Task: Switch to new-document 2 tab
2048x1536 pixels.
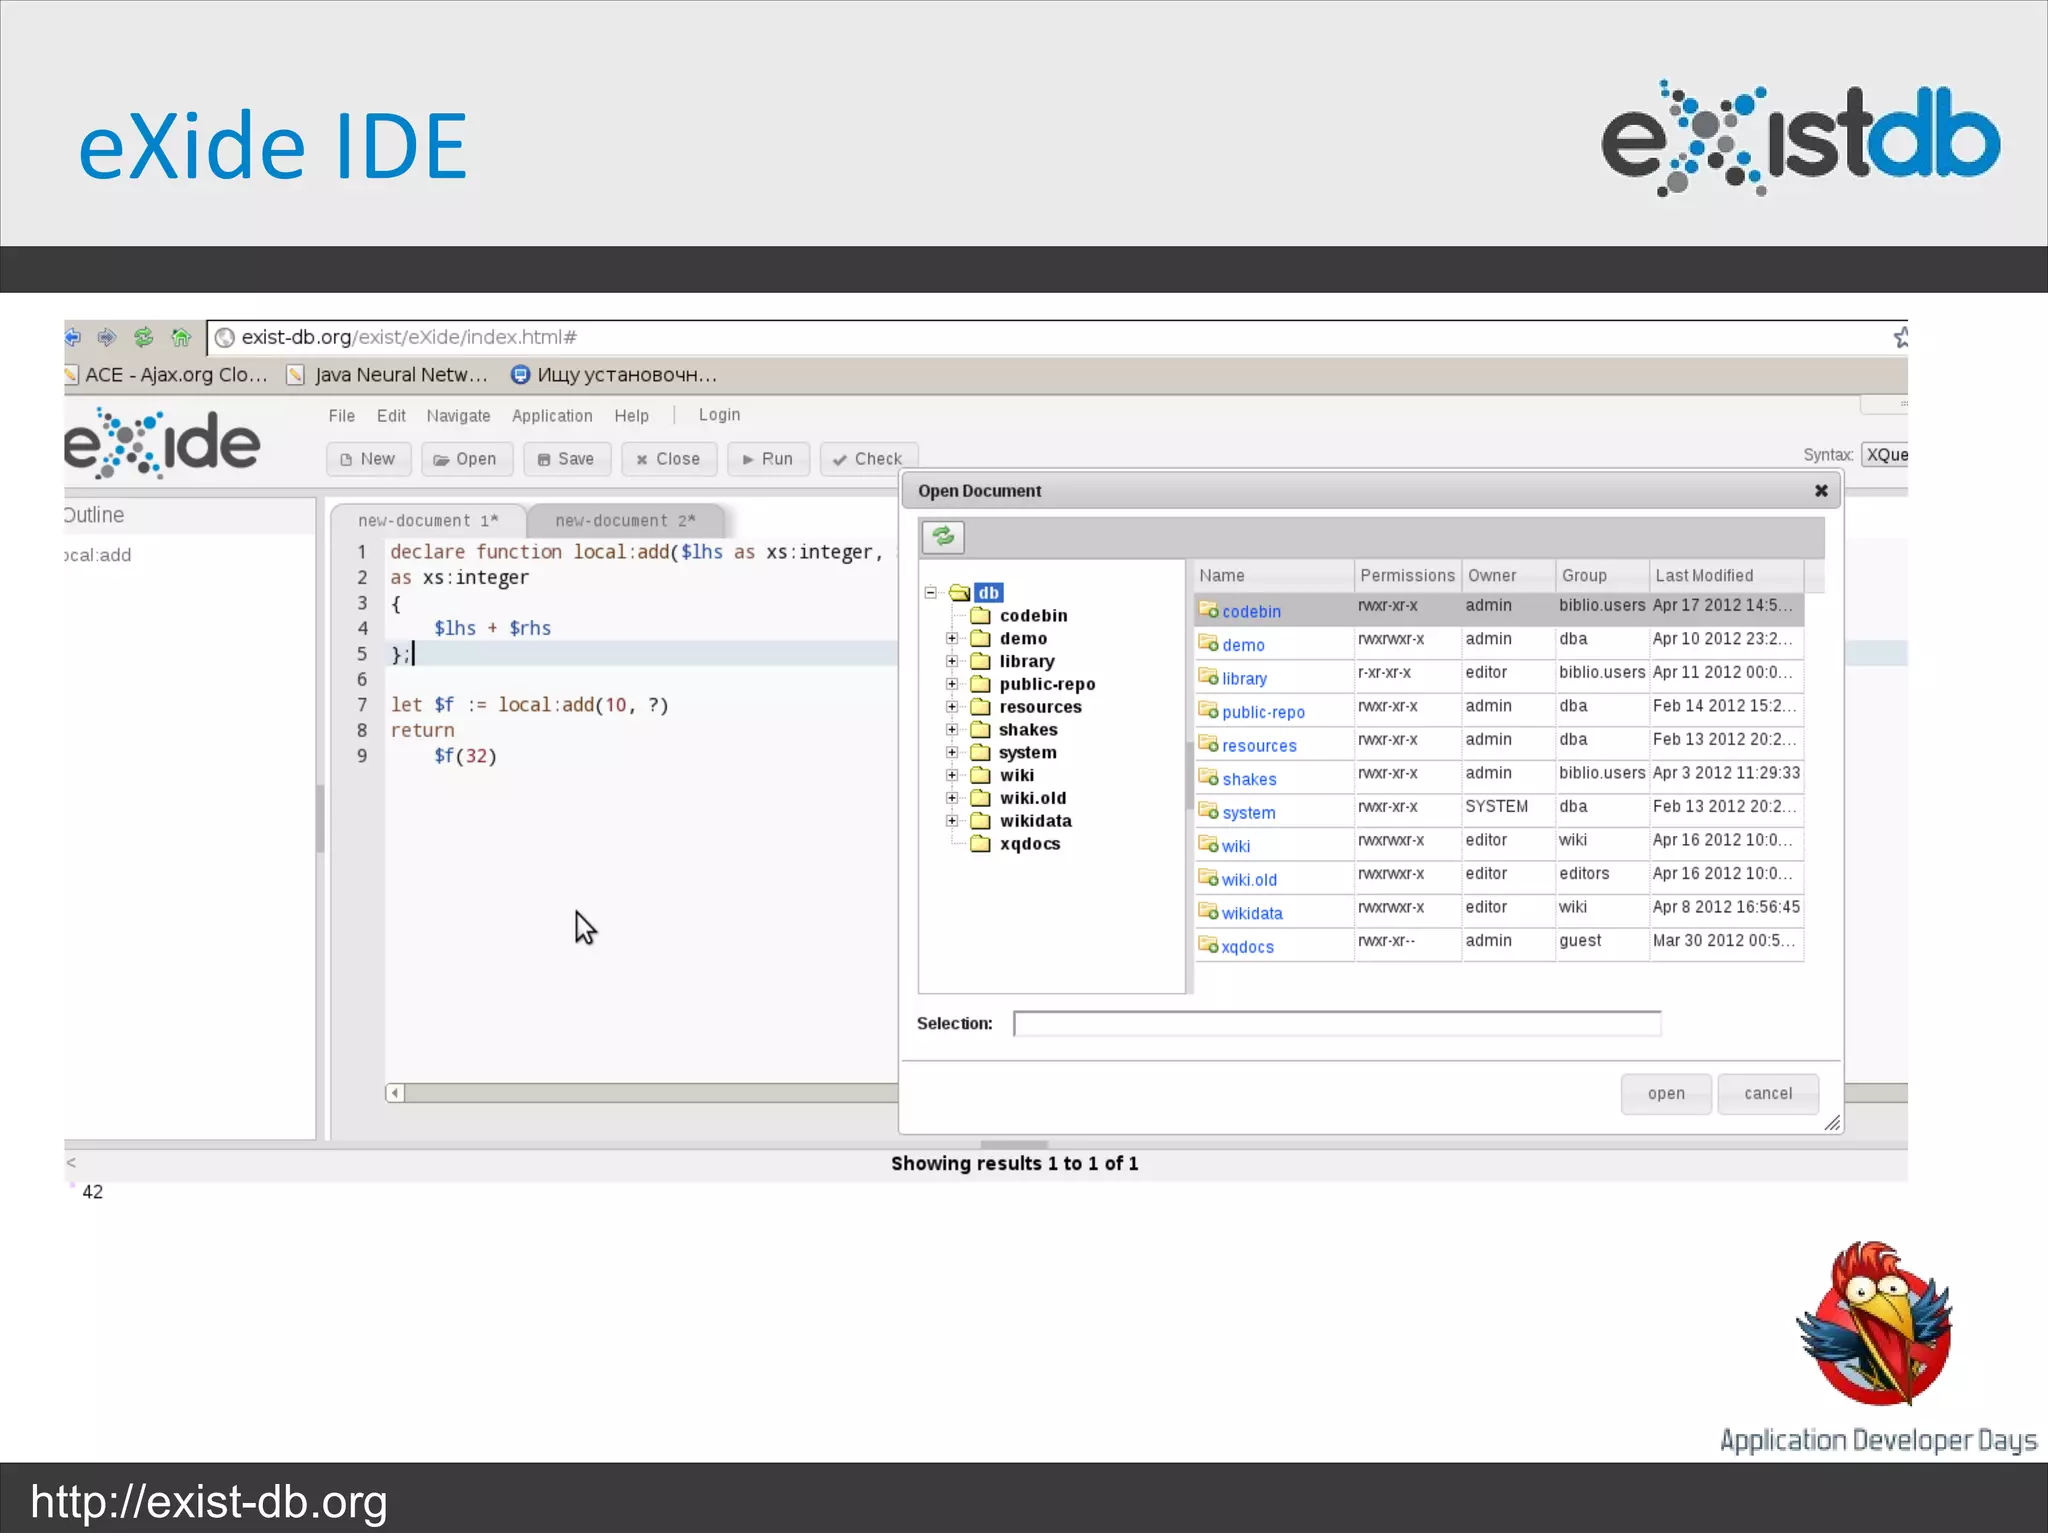Action: 625,521
